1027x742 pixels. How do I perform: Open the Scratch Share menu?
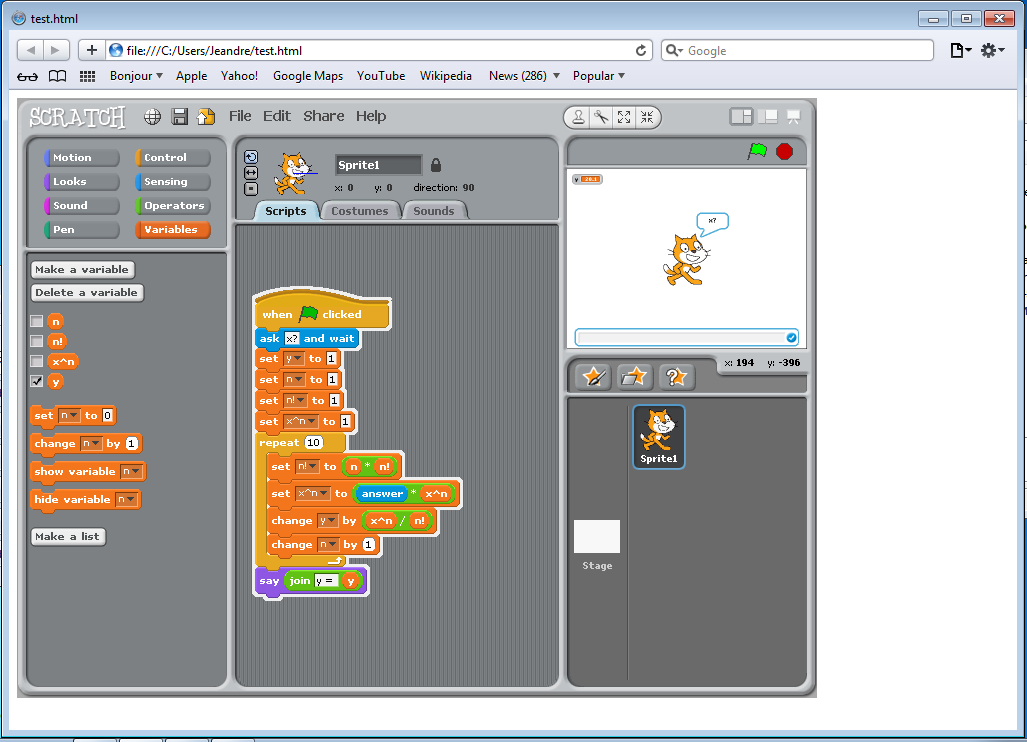coord(324,117)
